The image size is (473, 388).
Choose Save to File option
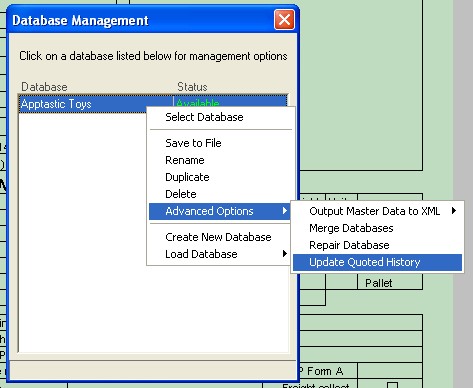tap(221, 143)
